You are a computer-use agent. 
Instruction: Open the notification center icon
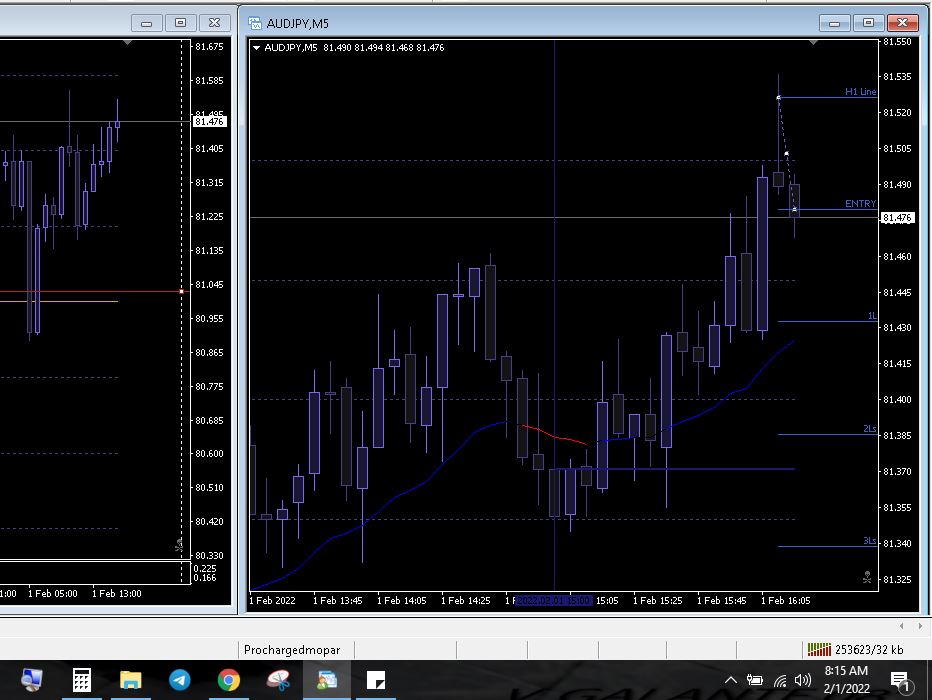[900, 681]
